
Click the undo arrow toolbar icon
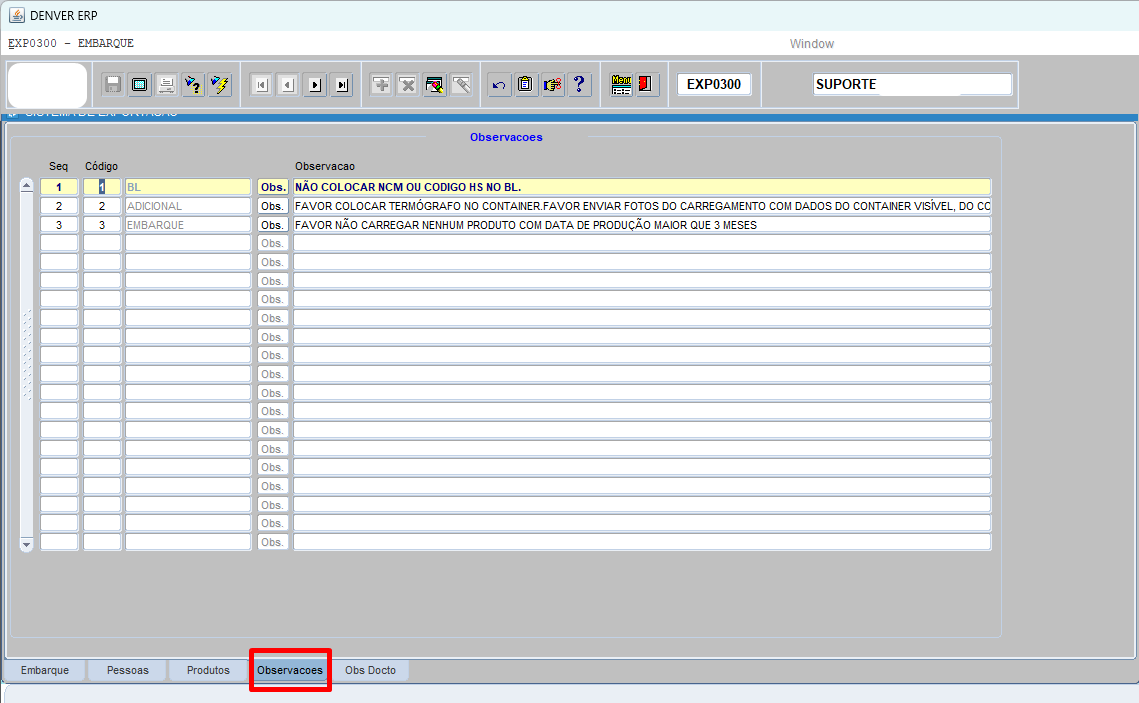(x=499, y=85)
